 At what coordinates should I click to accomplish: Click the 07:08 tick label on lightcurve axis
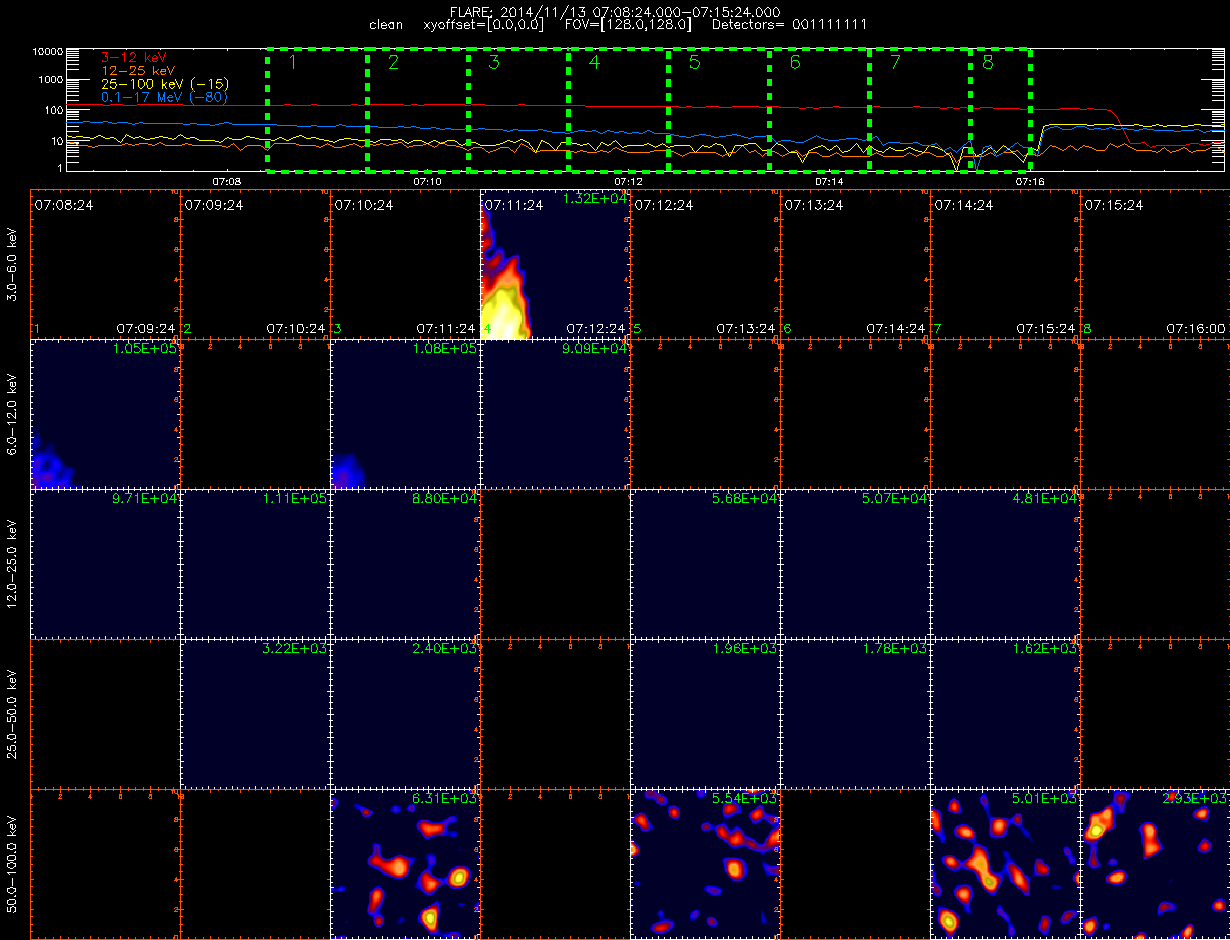click(x=227, y=181)
